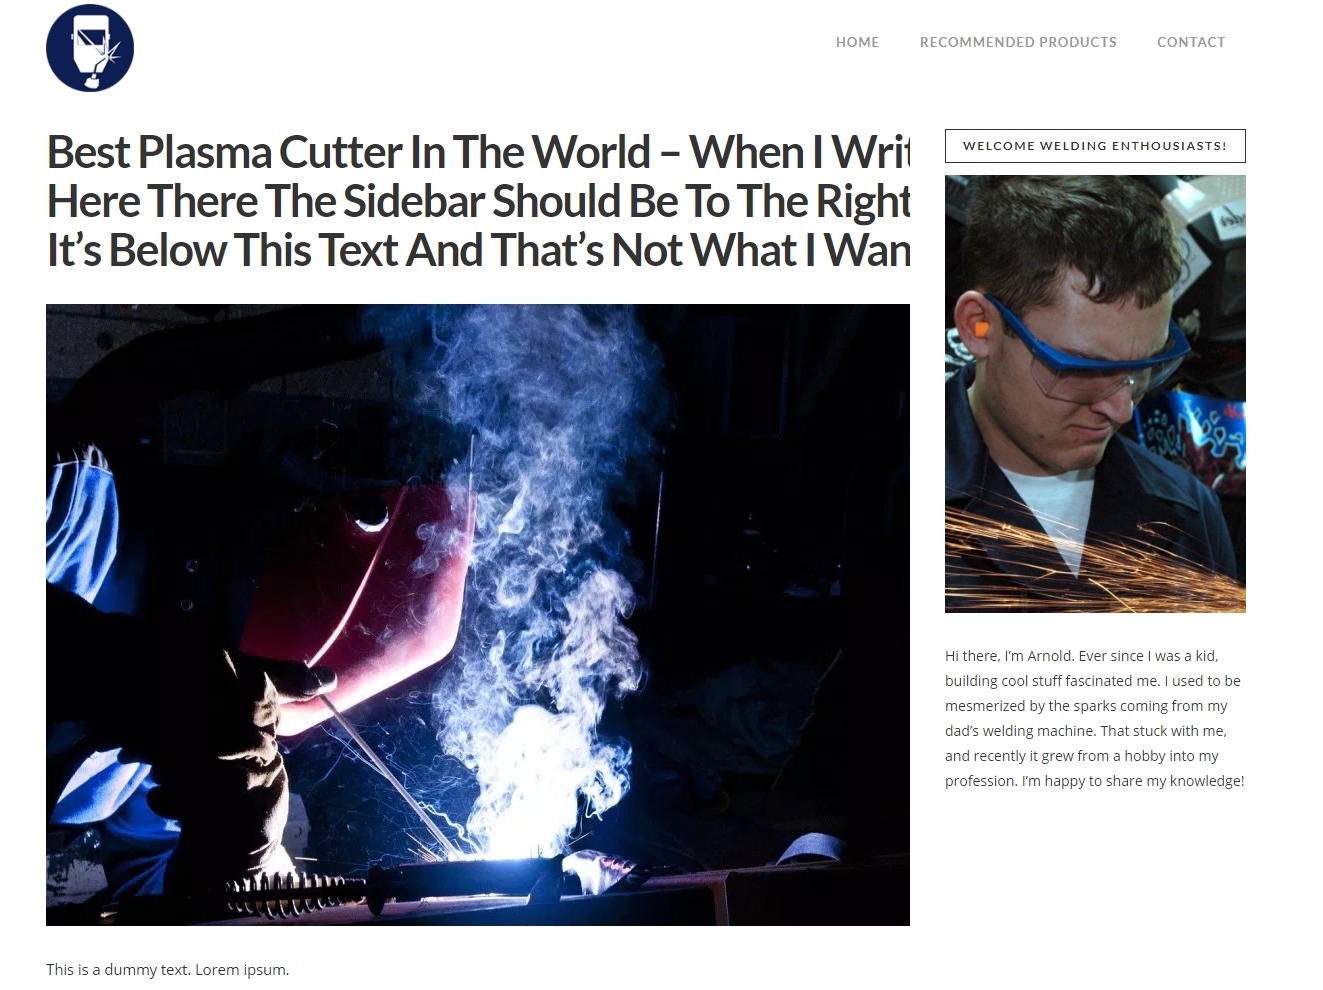Viewport: 1323px width, 990px height.
Task: Click the 'It's Below This Text' title line
Action: [x=478, y=250]
